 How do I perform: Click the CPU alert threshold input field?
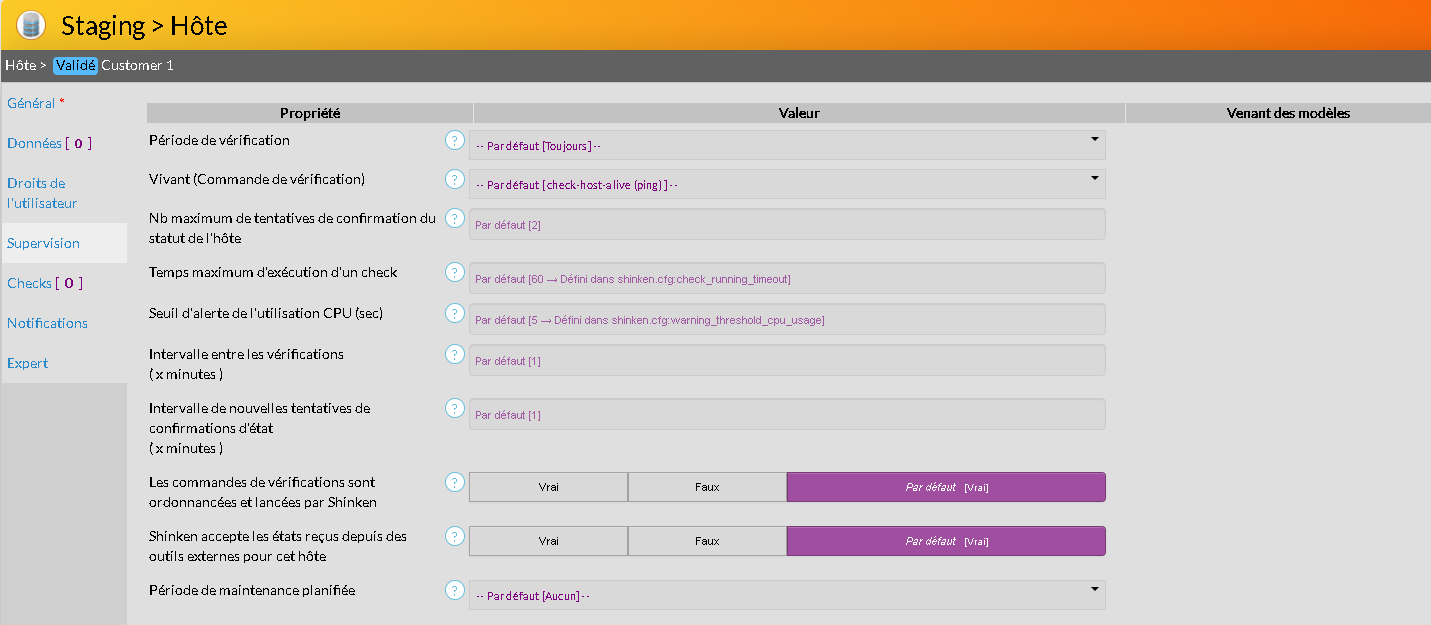787,320
